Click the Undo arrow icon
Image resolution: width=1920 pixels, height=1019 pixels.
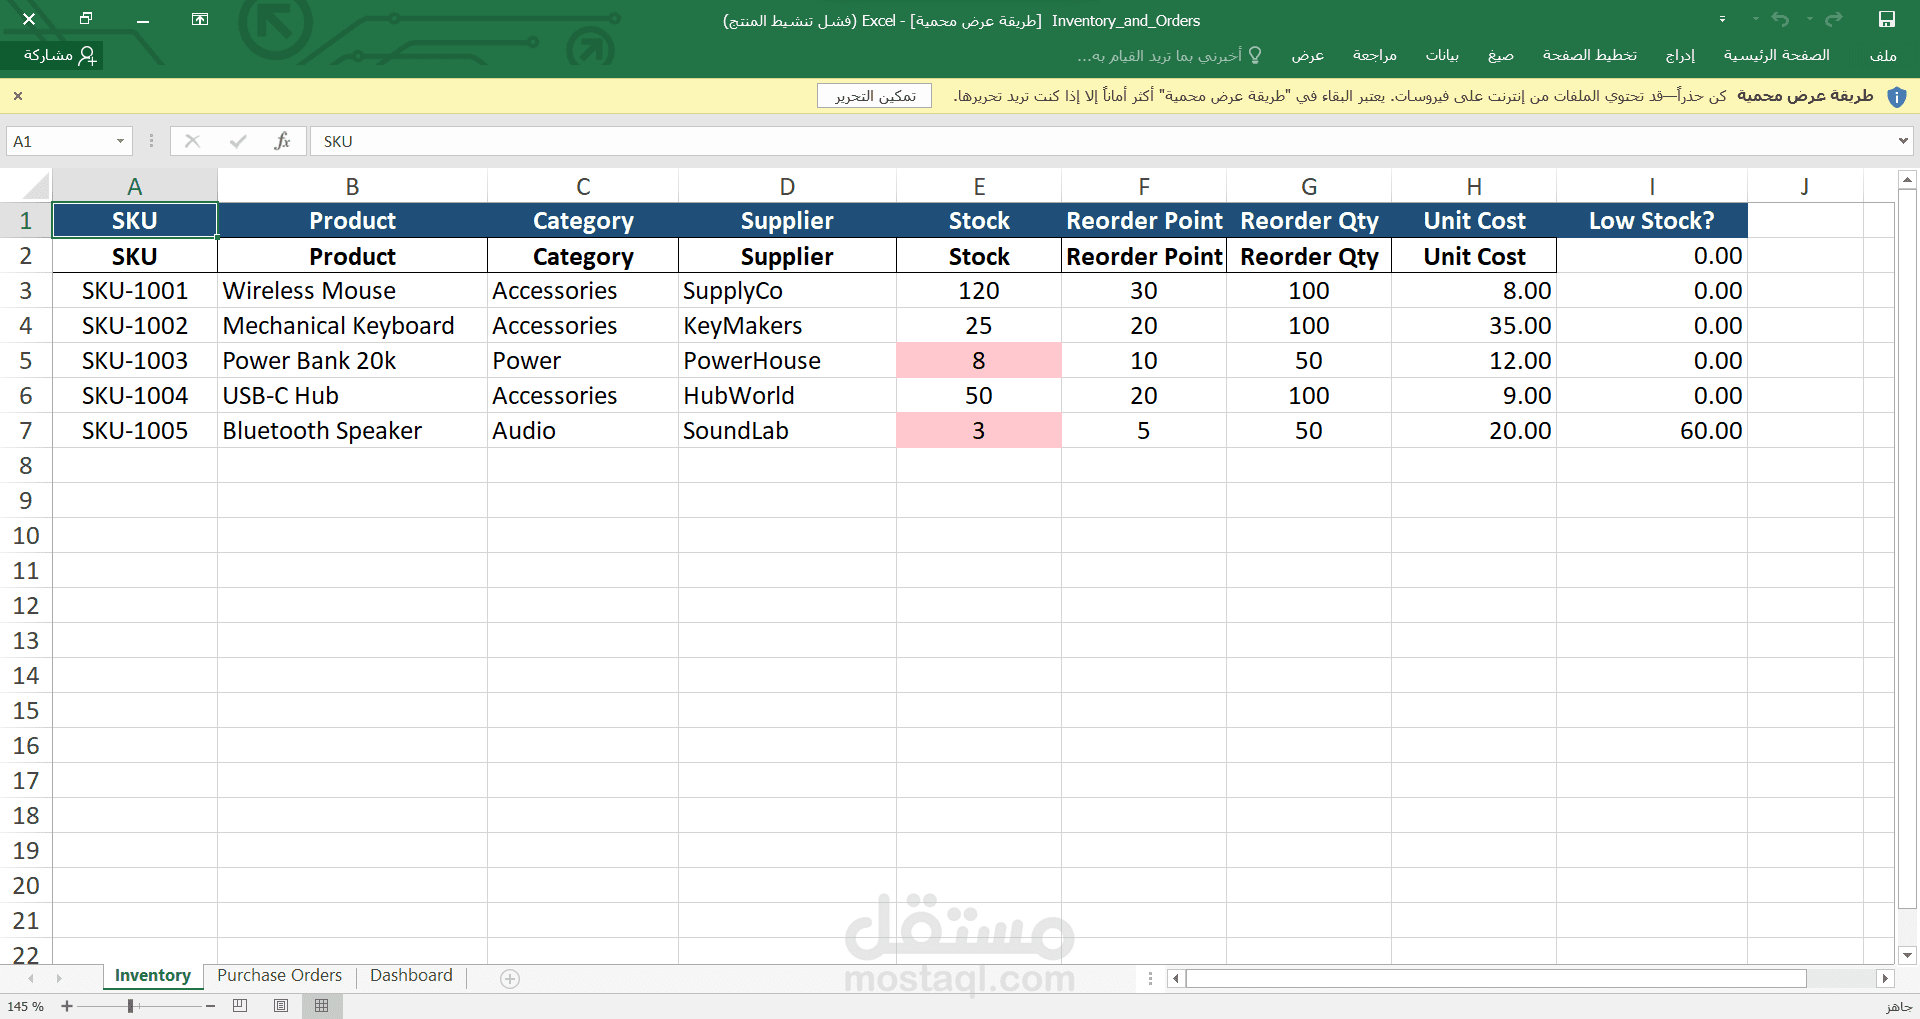pos(1780,20)
